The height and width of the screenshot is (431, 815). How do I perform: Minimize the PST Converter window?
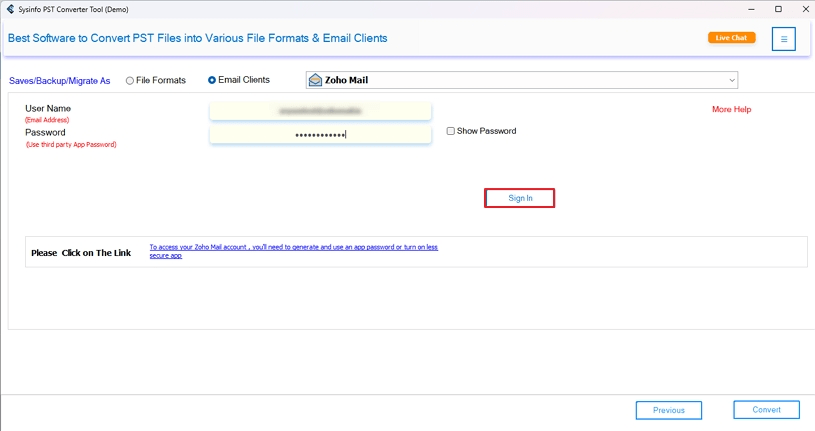[x=751, y=9]
